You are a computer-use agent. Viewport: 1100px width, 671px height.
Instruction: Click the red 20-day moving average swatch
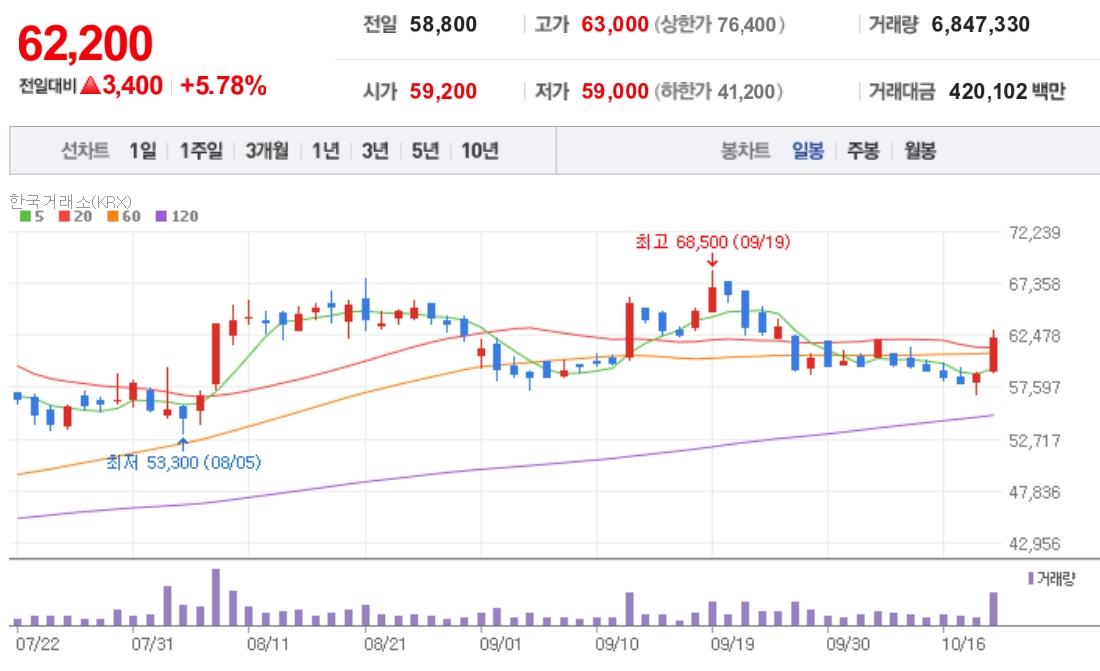pyautogui.click(x=65, y=216)
